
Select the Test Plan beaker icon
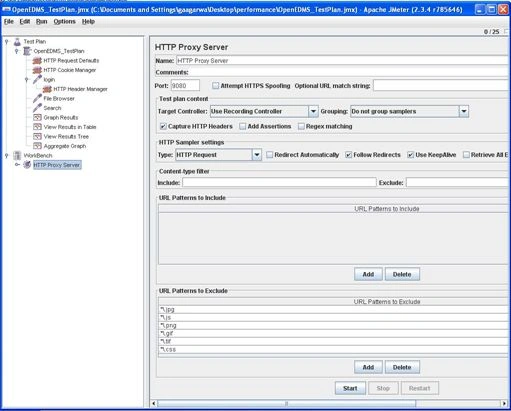[17, 42]
